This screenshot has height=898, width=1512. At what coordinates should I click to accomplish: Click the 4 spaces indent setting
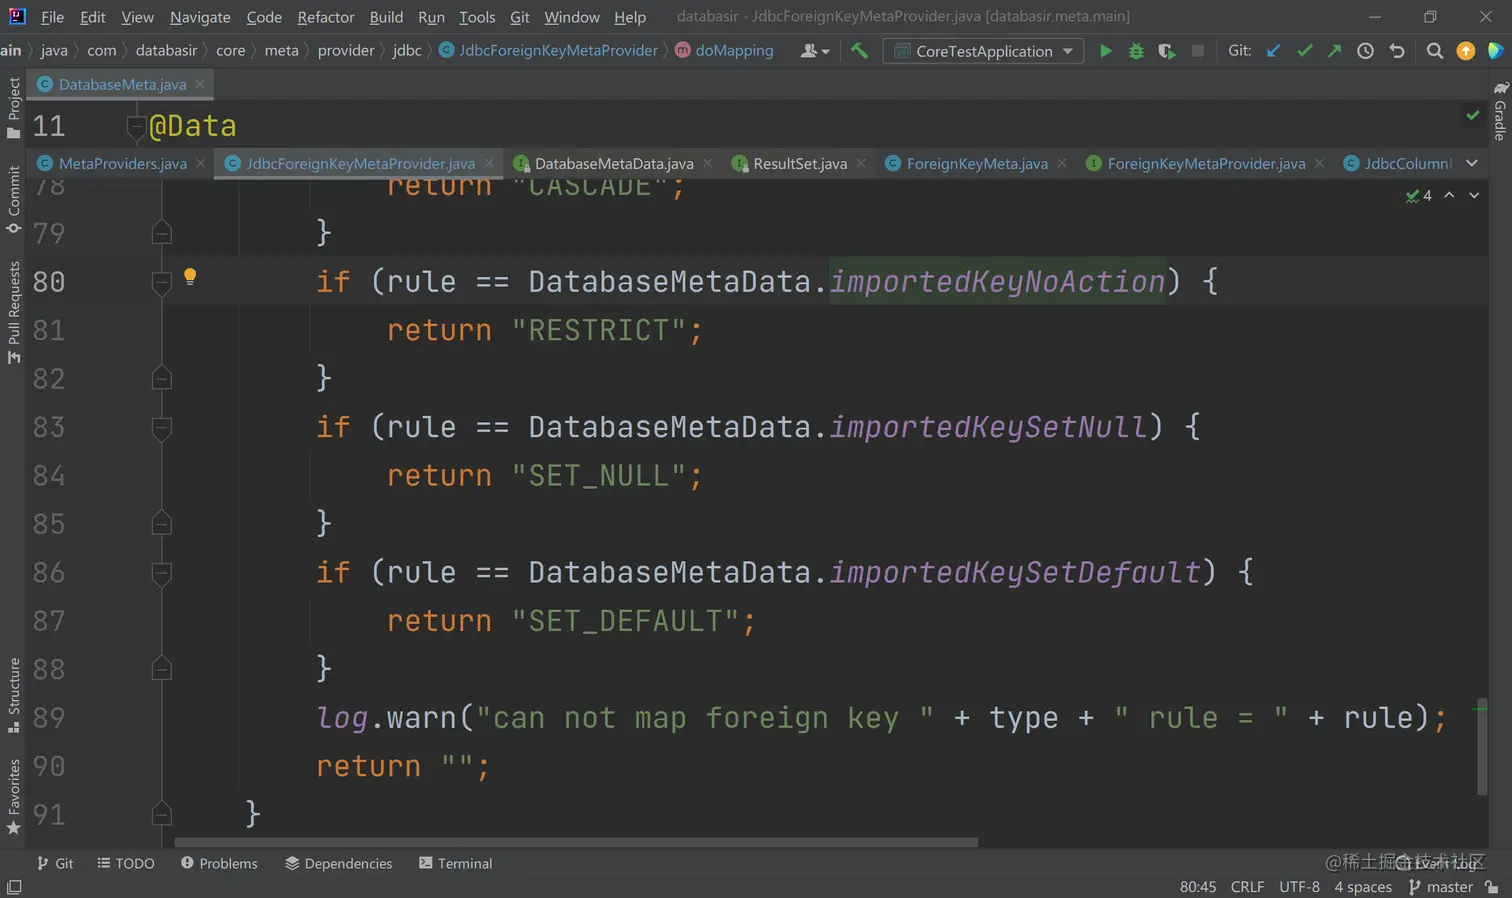click(x=1363, y=887)
